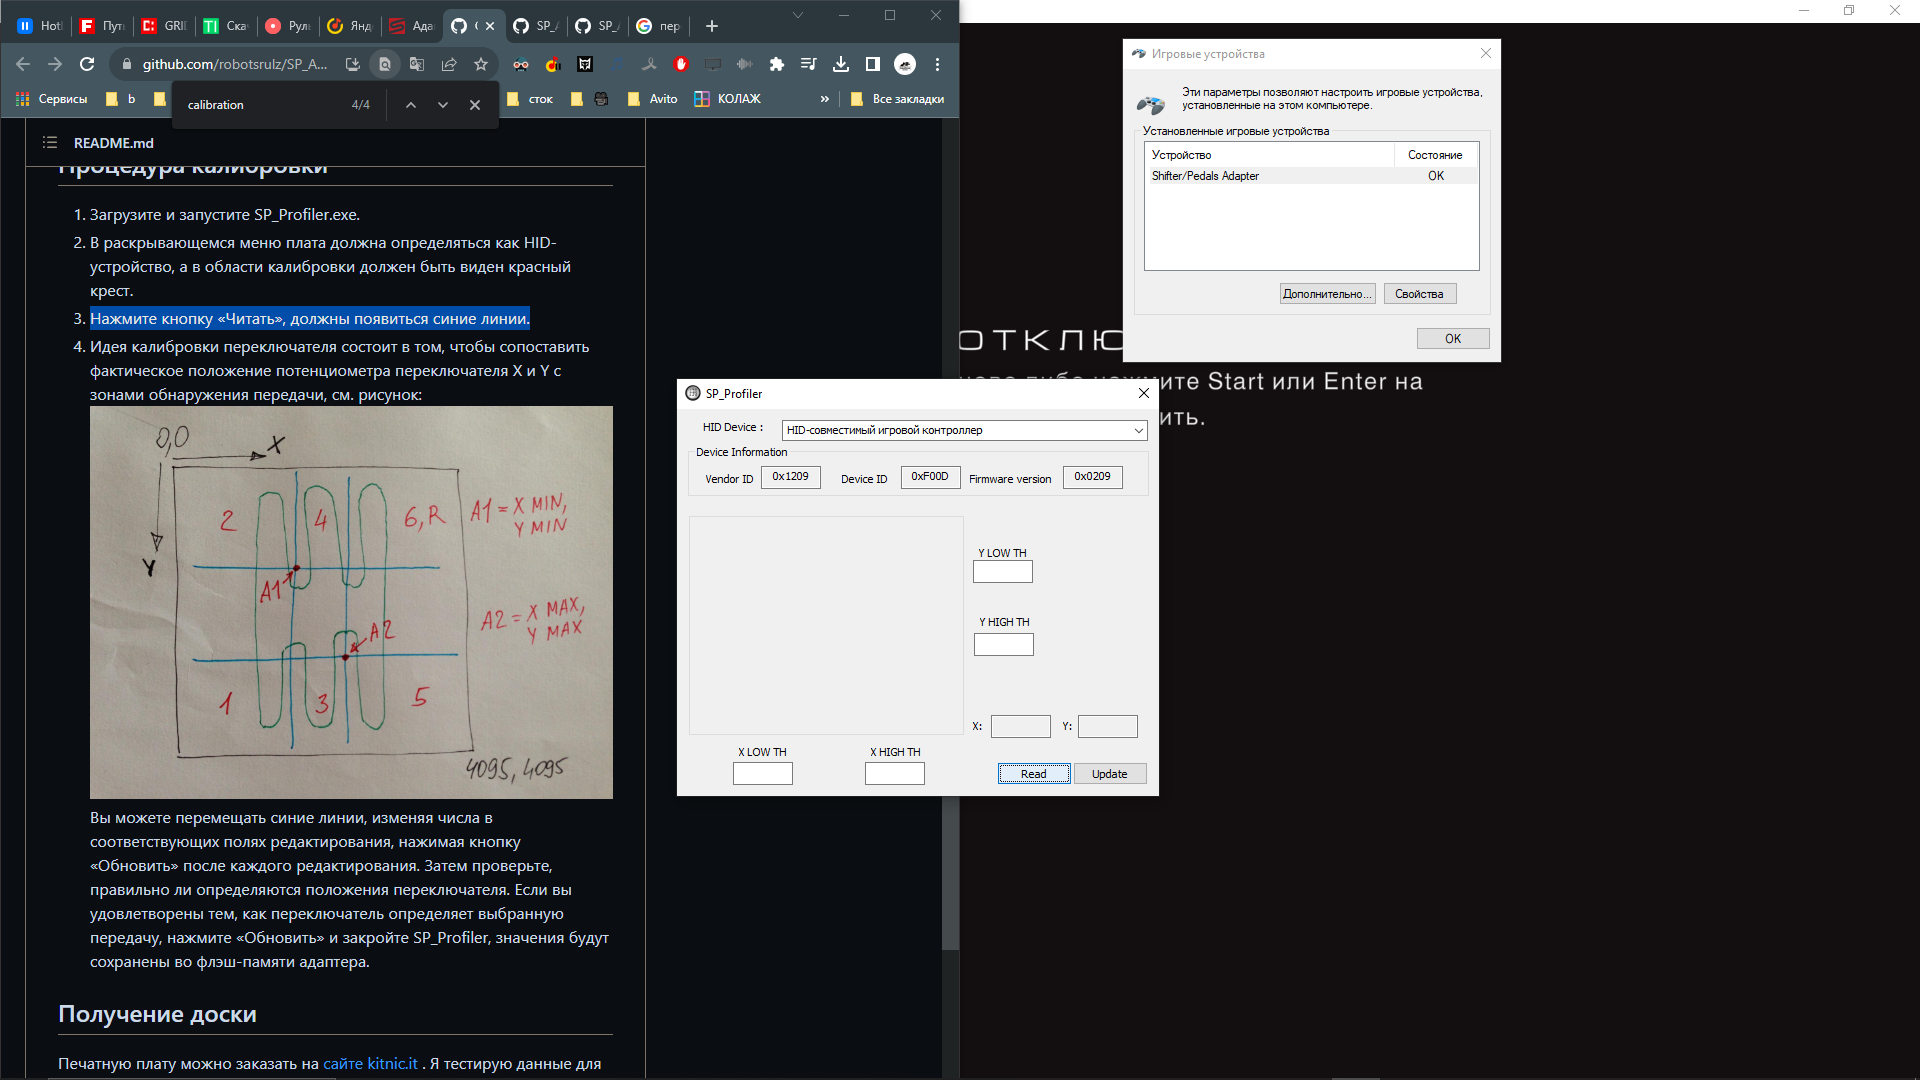This screenshot has height=1080, width=1920.
Task: Open Chrome downloads icon
Action: point(841,64)
